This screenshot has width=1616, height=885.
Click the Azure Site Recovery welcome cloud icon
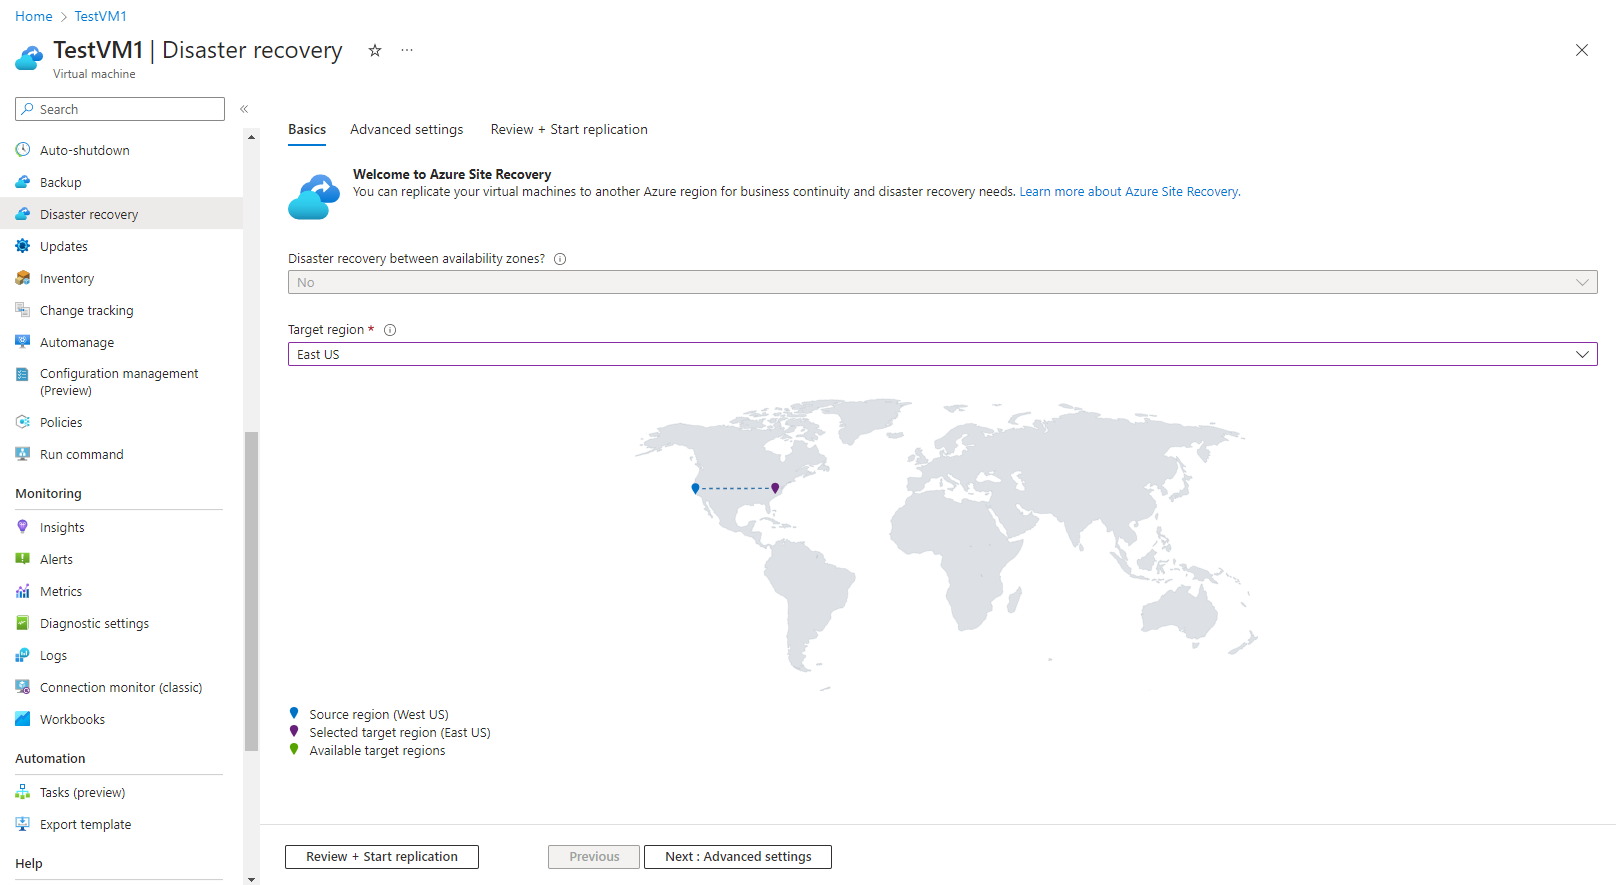pos(314,196)
